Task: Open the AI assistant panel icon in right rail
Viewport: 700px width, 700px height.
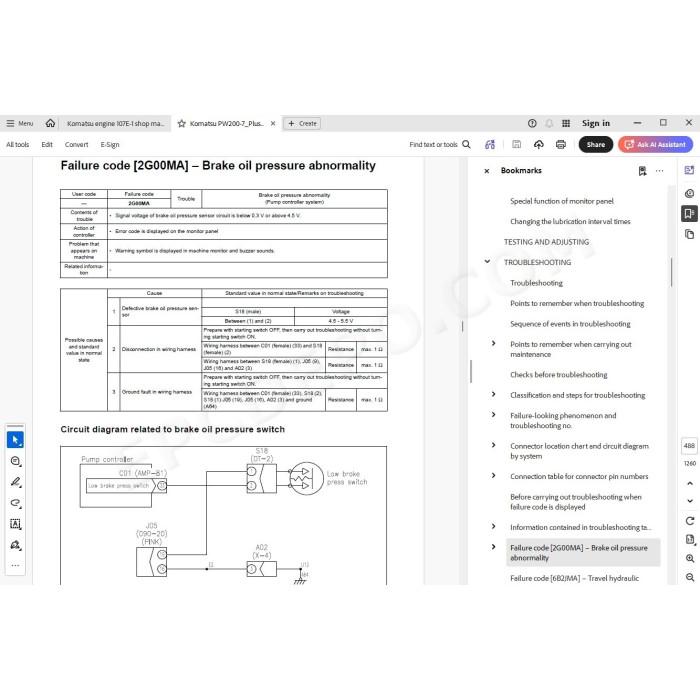Action: (x=689, y=170)
